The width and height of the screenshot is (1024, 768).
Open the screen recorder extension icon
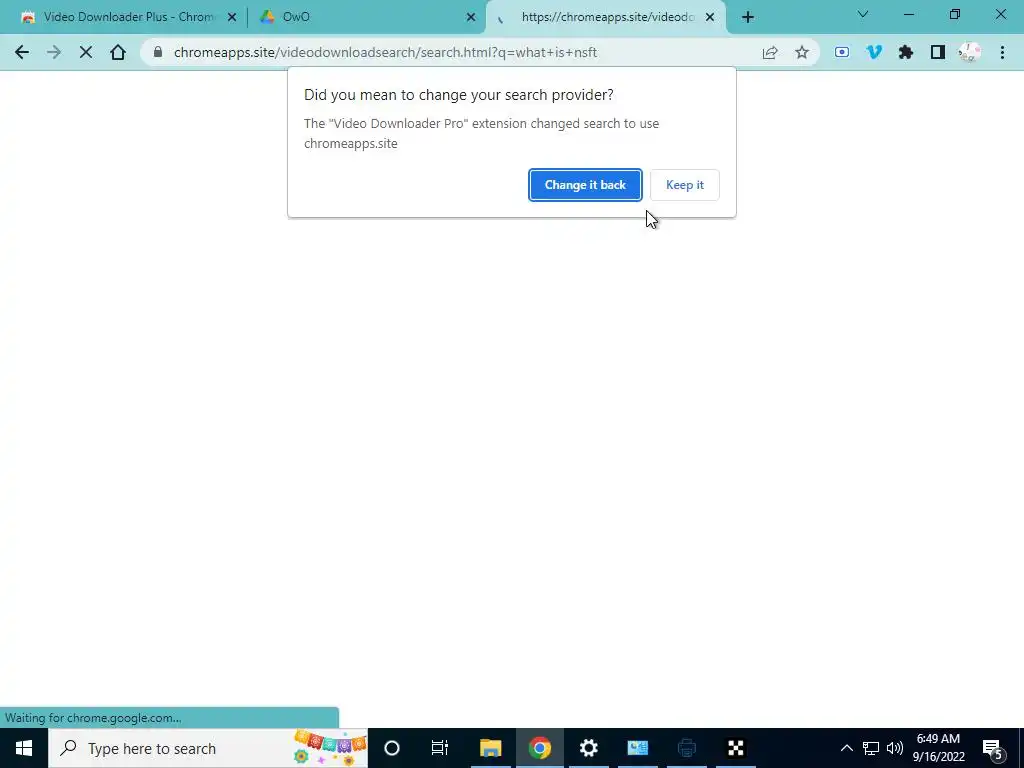tap(842, 52)
